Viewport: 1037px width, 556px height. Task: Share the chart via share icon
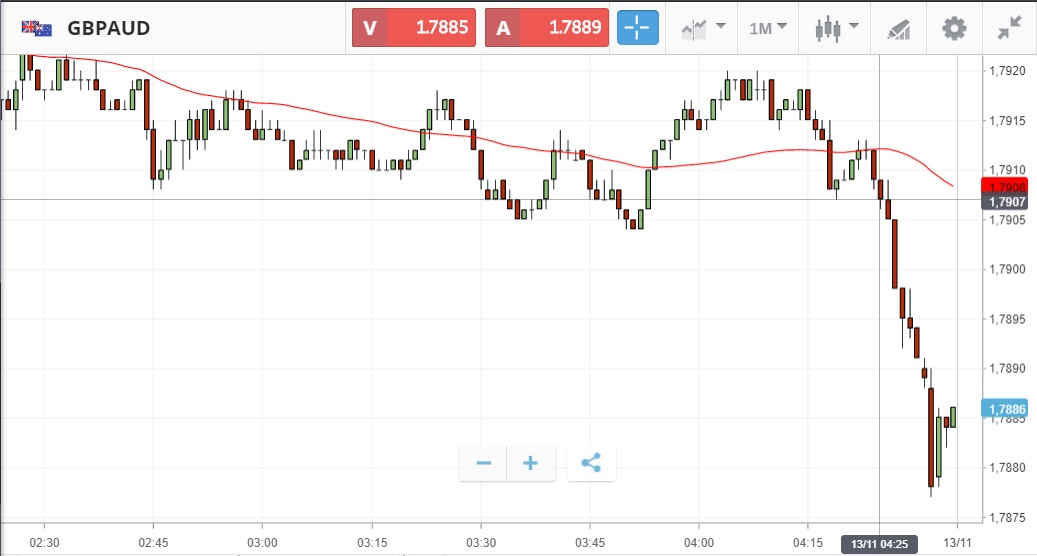591,464
